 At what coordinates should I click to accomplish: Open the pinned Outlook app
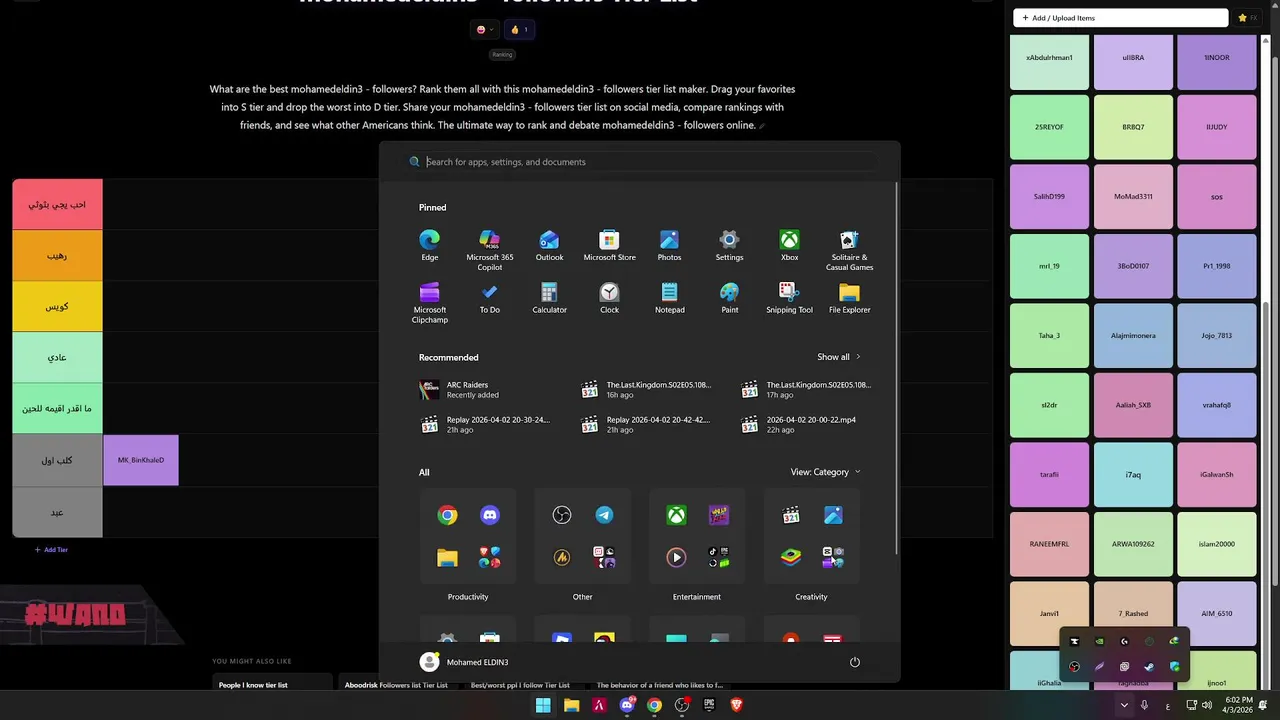(x=549, y=246)
